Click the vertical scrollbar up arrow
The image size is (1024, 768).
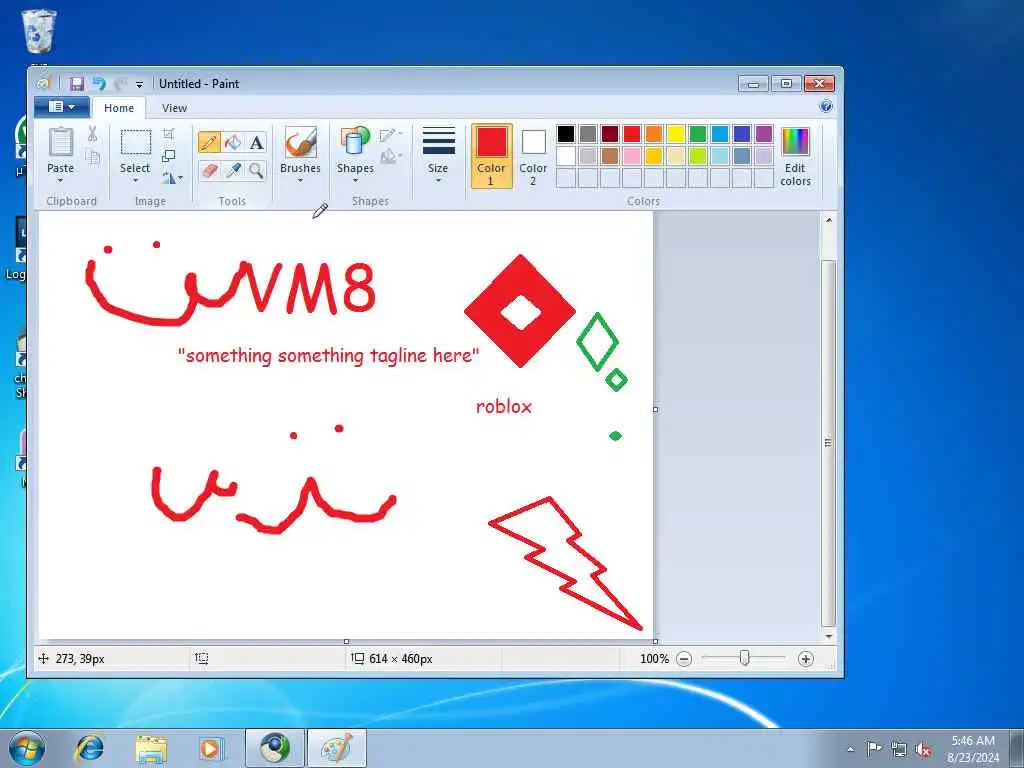(828, 220)
